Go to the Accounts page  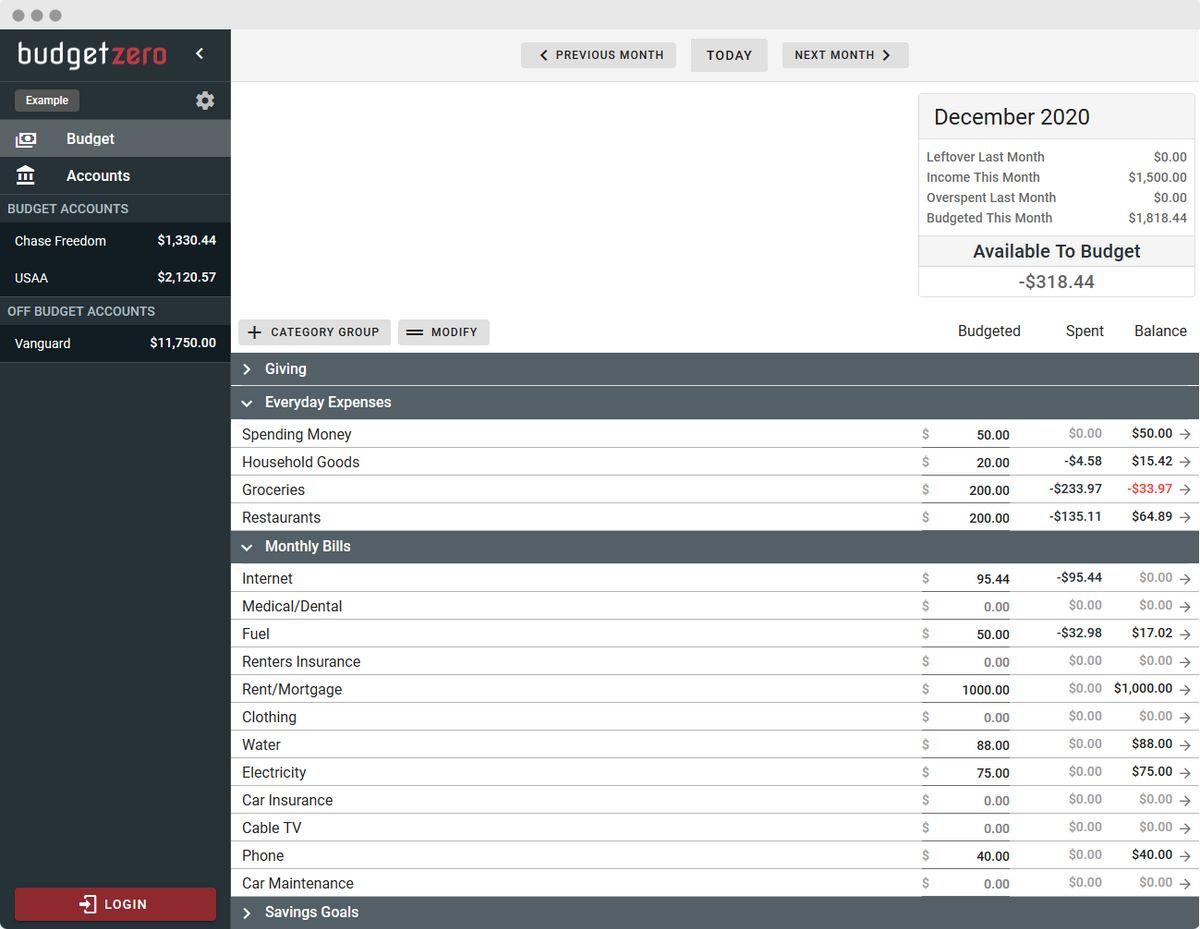point(115,176)
